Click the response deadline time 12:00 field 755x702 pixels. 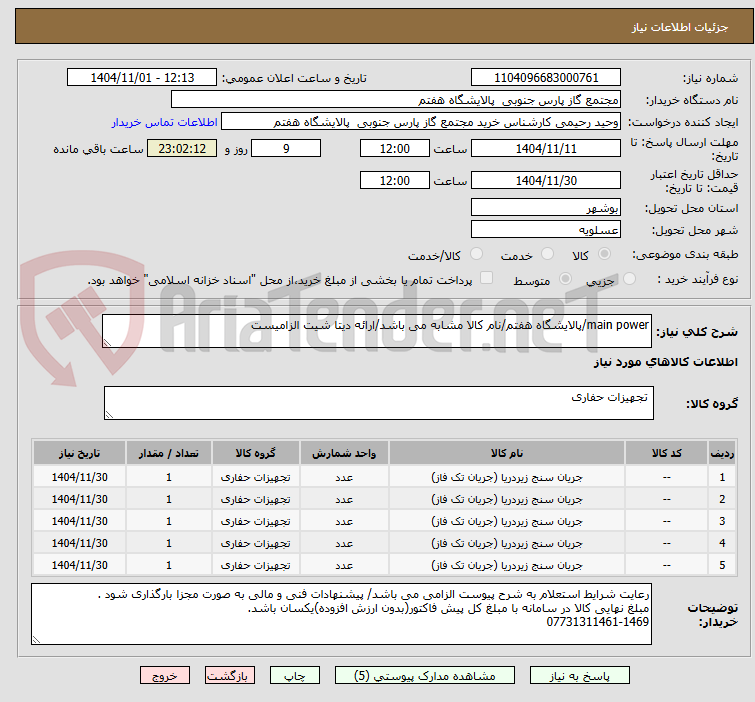394,148
